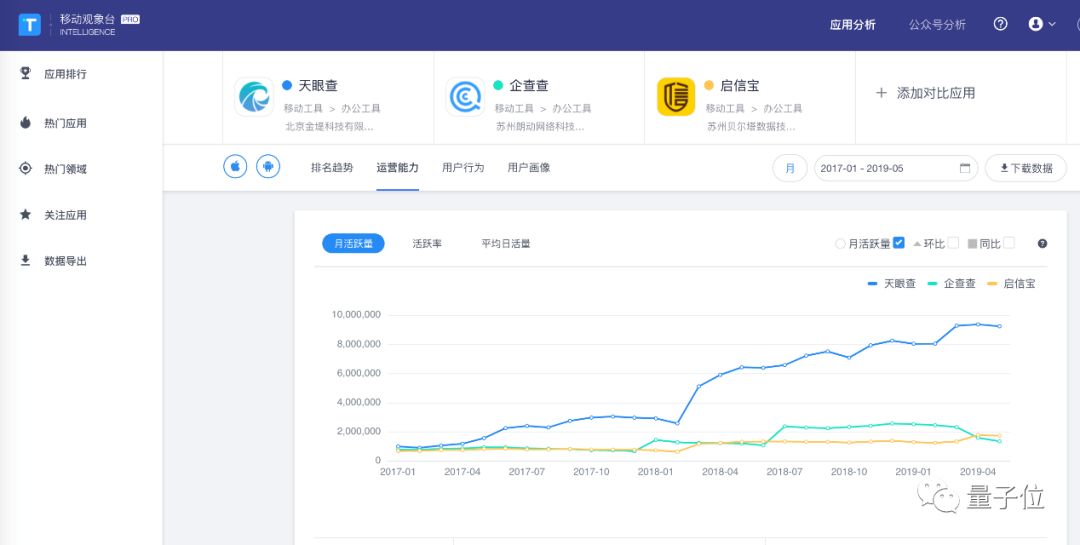Check the 同比 checkbox
The image size is (1080, 545).
click(x=1009, y=243)
